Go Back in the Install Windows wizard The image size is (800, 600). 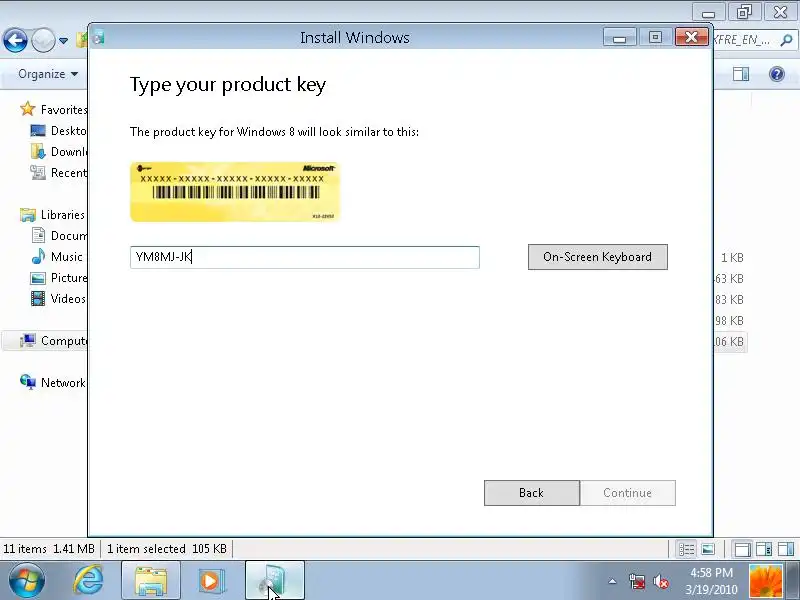pyautogui.click(x=532, y=493)
